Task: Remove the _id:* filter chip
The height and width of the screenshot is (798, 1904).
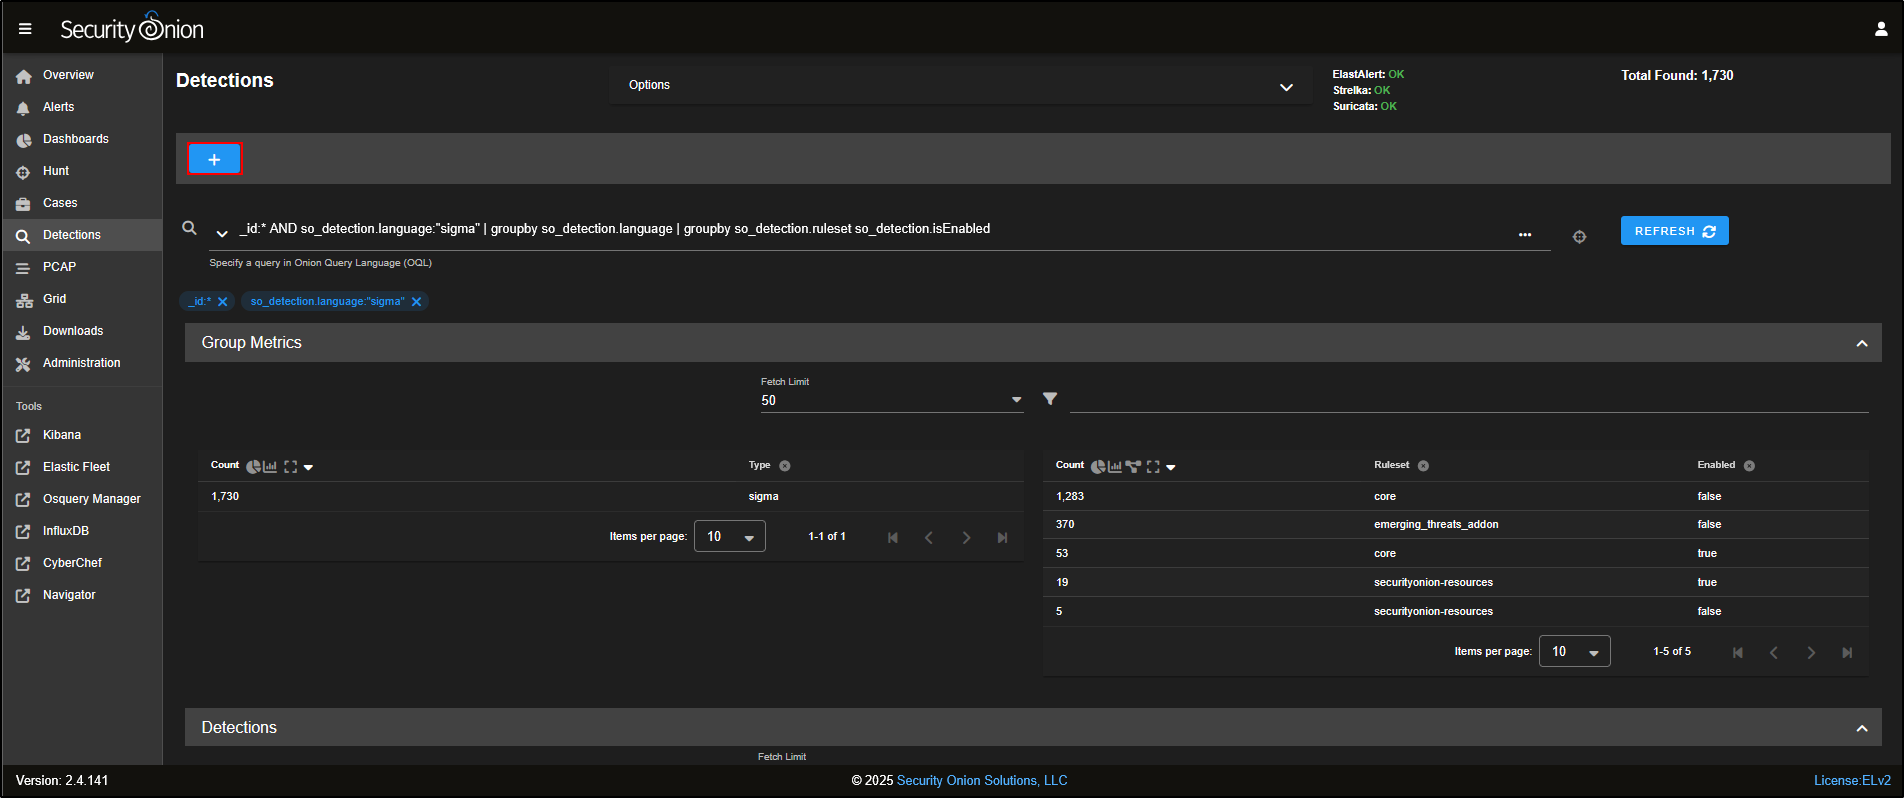Action: [x=223, y=302]
